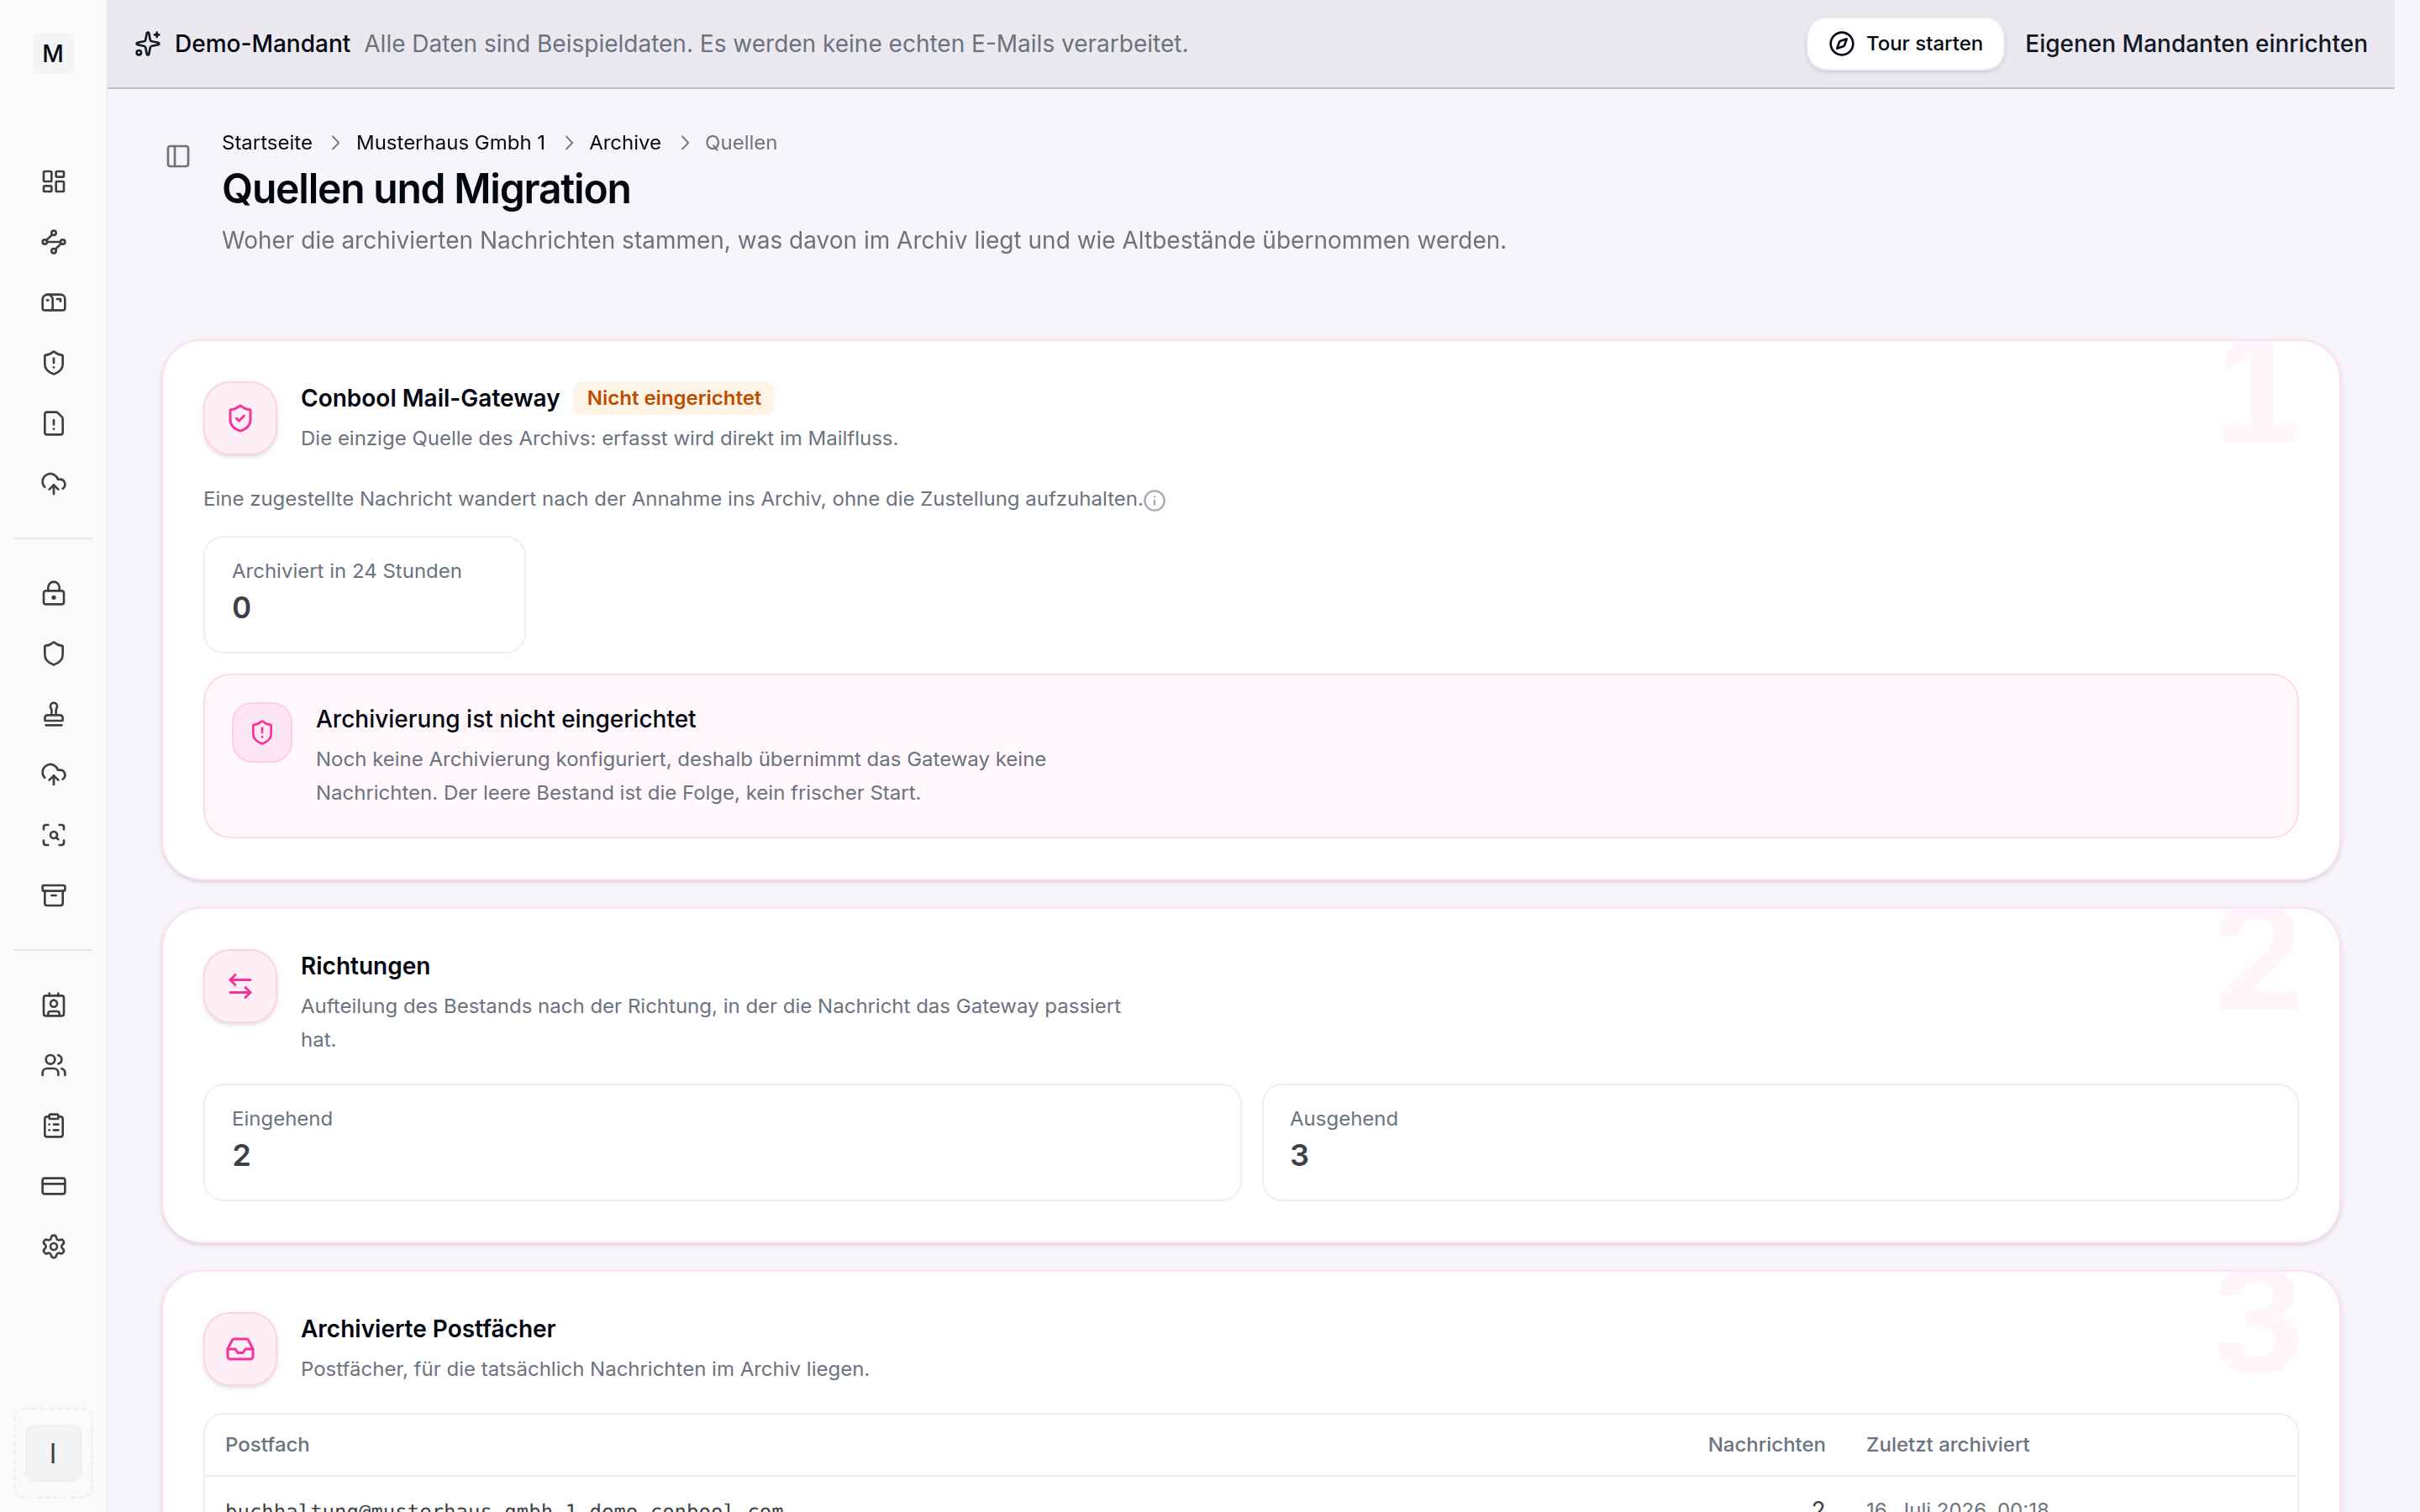Click the Demo-Mandant label in the banner

(262, 44)
